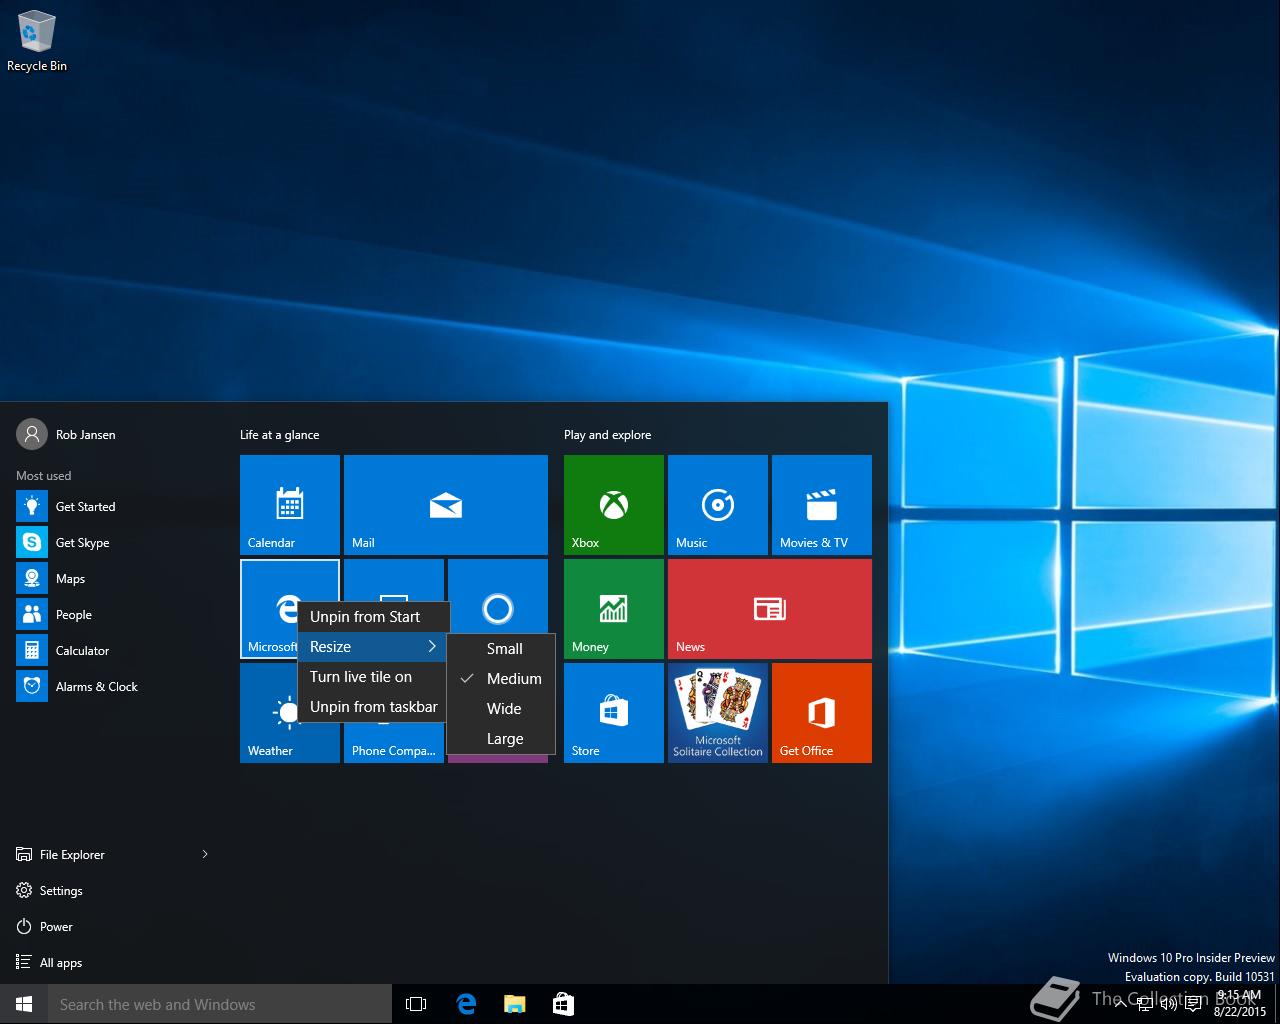Open Get Started from Most used

coord(116,507)
